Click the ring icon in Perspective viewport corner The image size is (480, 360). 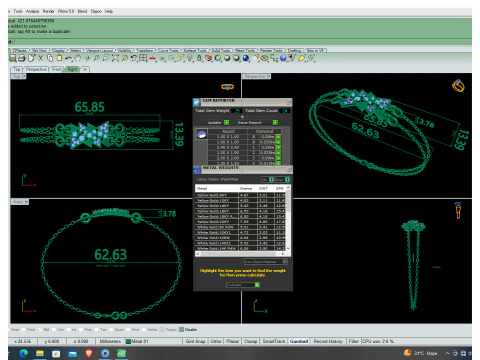click(458, 85)
